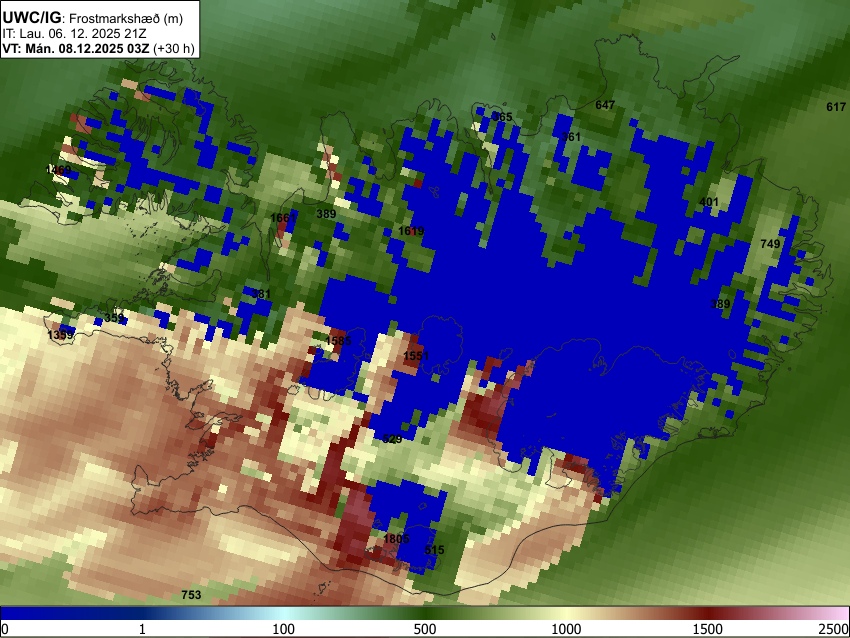Click the color scale label 1000
This screenshot has height=638, width=850.
566,629
